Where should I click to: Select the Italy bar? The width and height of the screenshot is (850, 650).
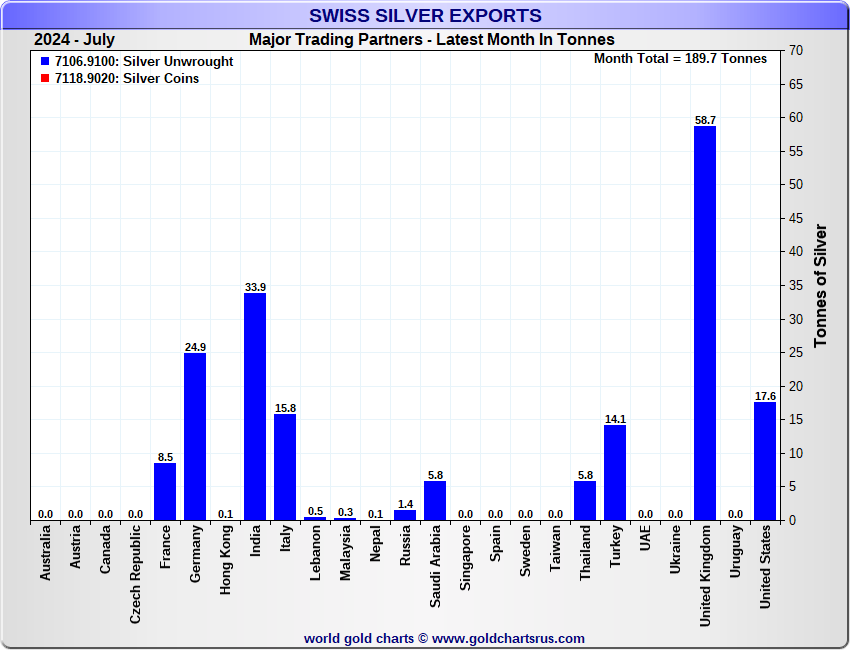(285, 467)
